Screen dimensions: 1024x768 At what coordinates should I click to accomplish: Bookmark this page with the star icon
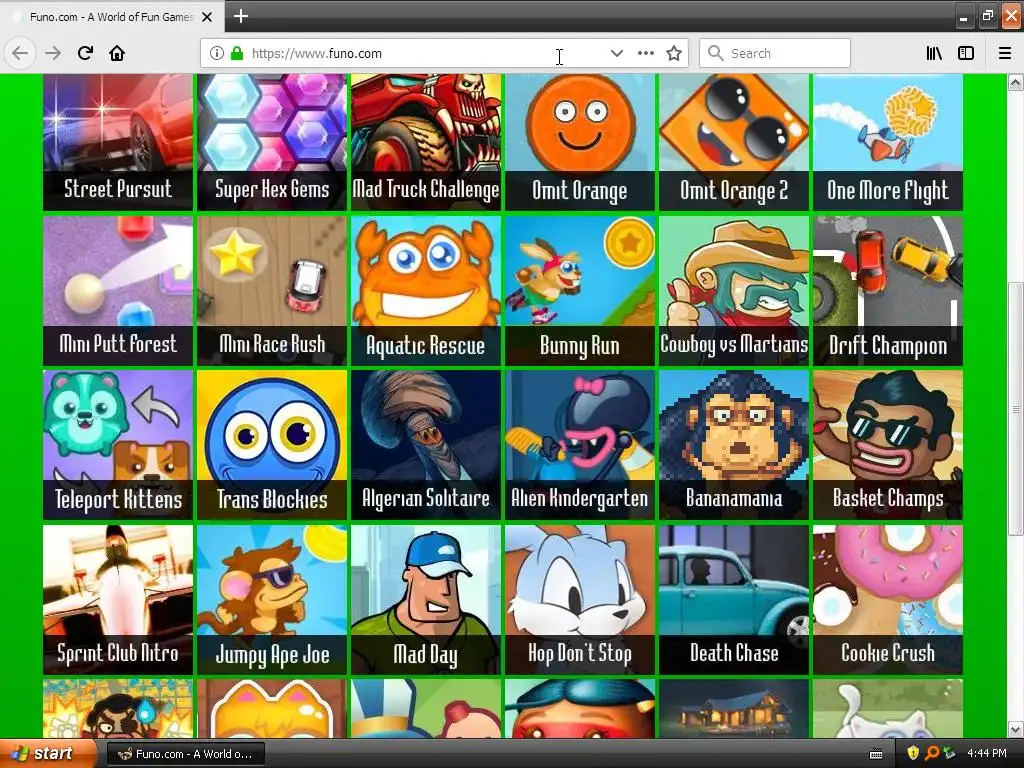pos(674,54)
